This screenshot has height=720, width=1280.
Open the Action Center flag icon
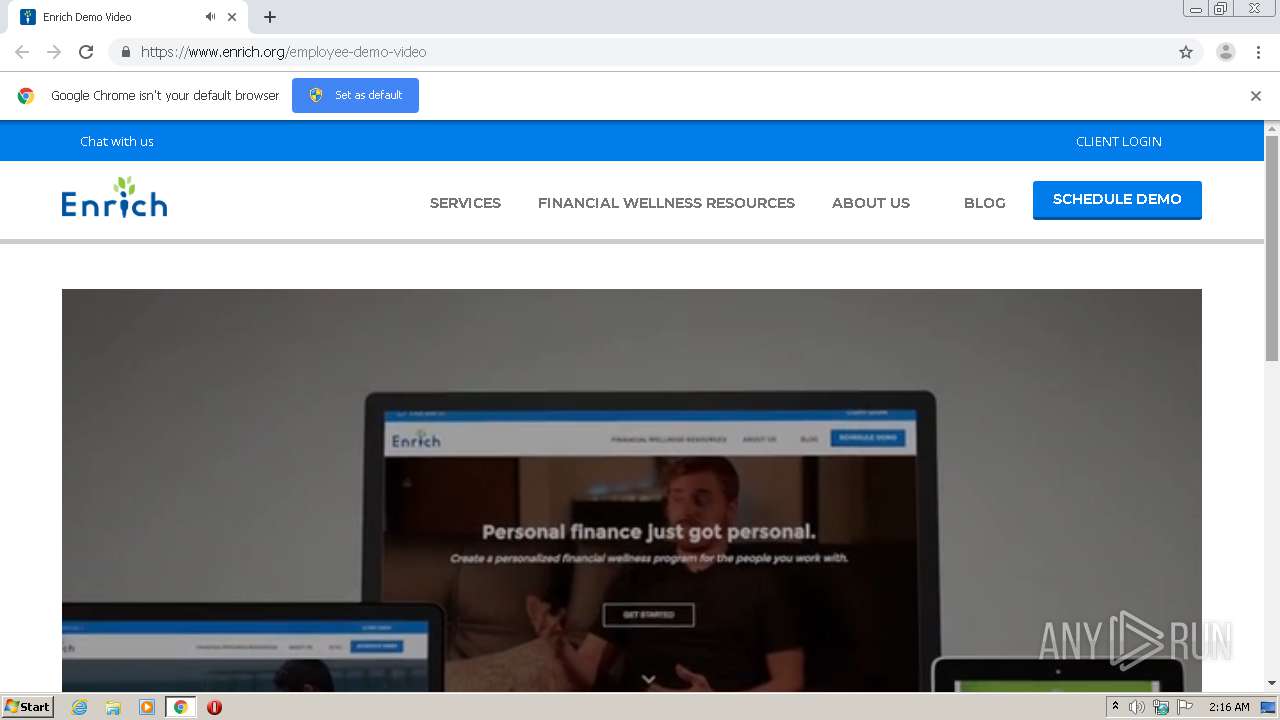pos(1185,707)
